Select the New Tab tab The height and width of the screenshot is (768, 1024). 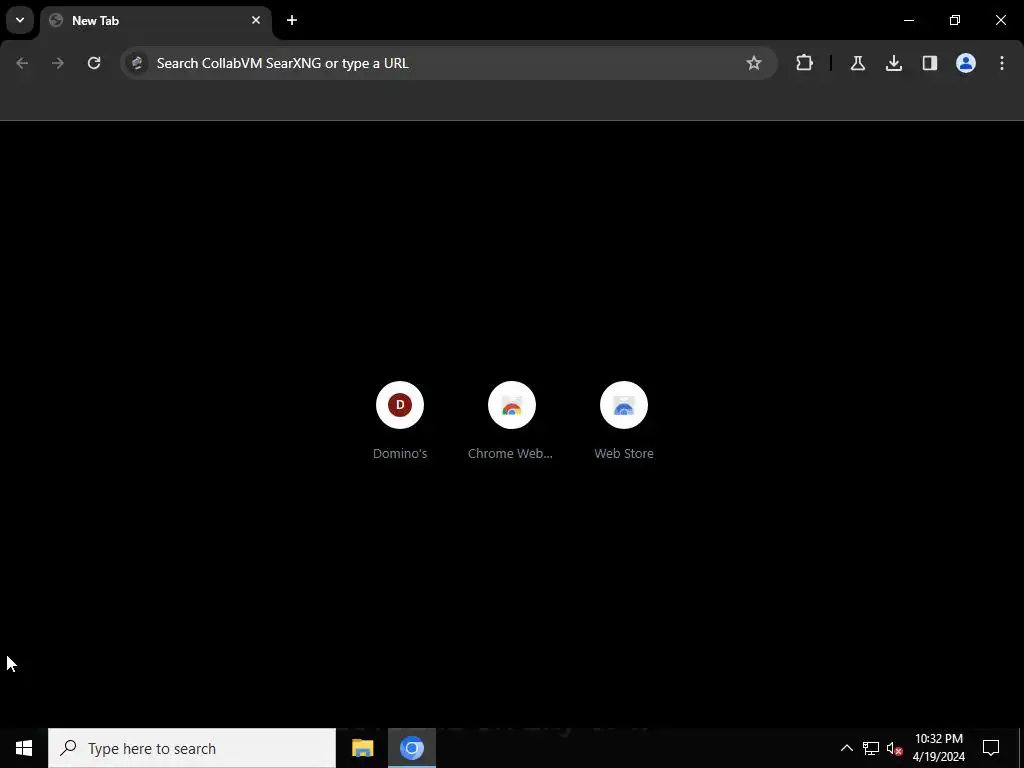click(x=156, y=21)
